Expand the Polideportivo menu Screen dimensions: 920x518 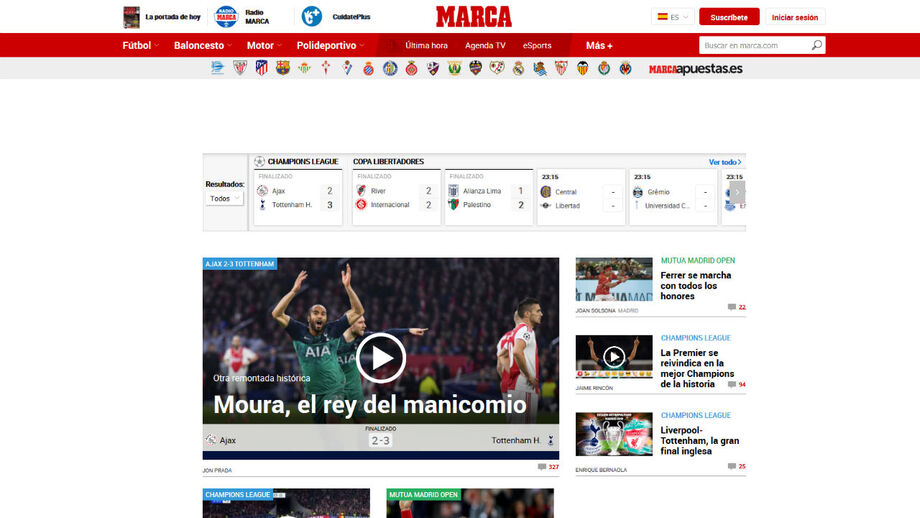click(x=330, y=45)
